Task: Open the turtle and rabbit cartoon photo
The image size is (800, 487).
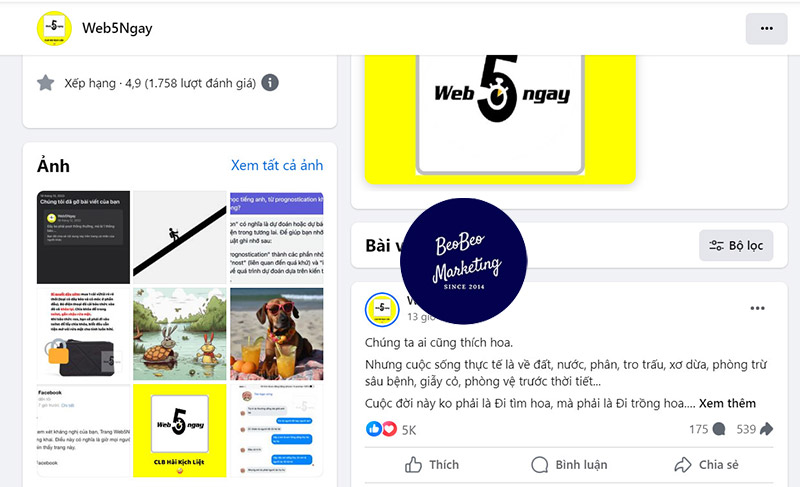Action: [180, 334]
